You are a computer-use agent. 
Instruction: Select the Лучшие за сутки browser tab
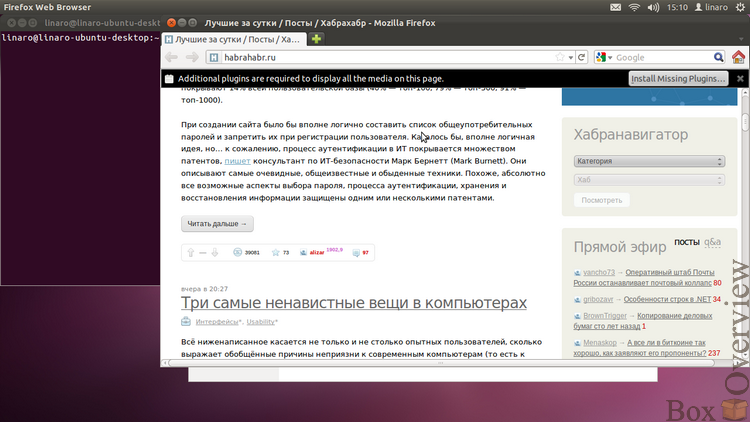pos(233,39)
